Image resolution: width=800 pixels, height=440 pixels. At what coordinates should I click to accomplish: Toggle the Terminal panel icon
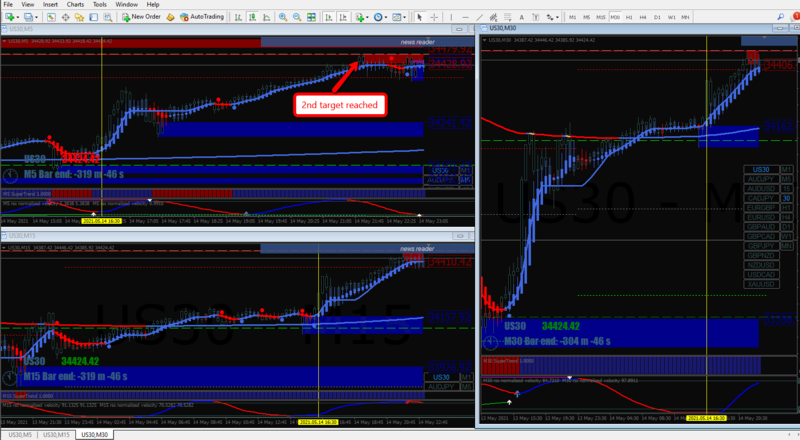(93, 17)
